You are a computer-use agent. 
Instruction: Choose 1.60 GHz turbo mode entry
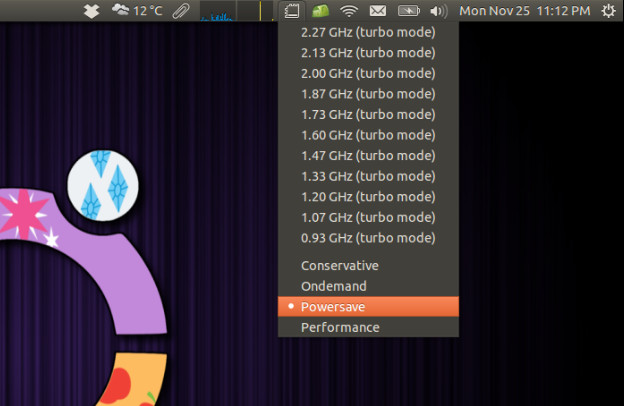point(367,135)
